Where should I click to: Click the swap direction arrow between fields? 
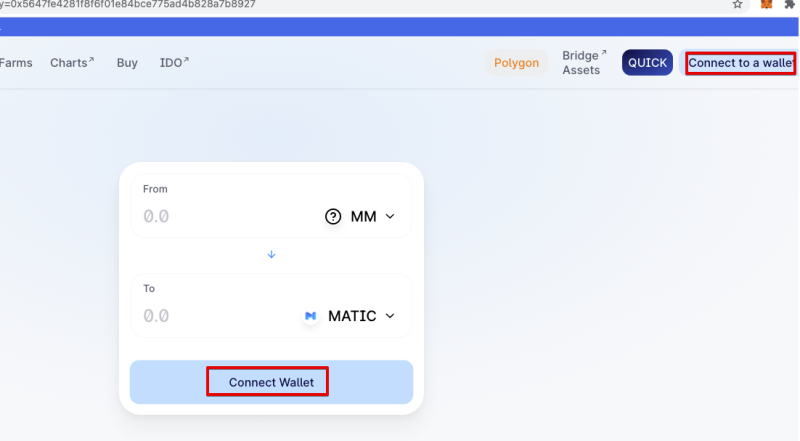click(271, 254)
